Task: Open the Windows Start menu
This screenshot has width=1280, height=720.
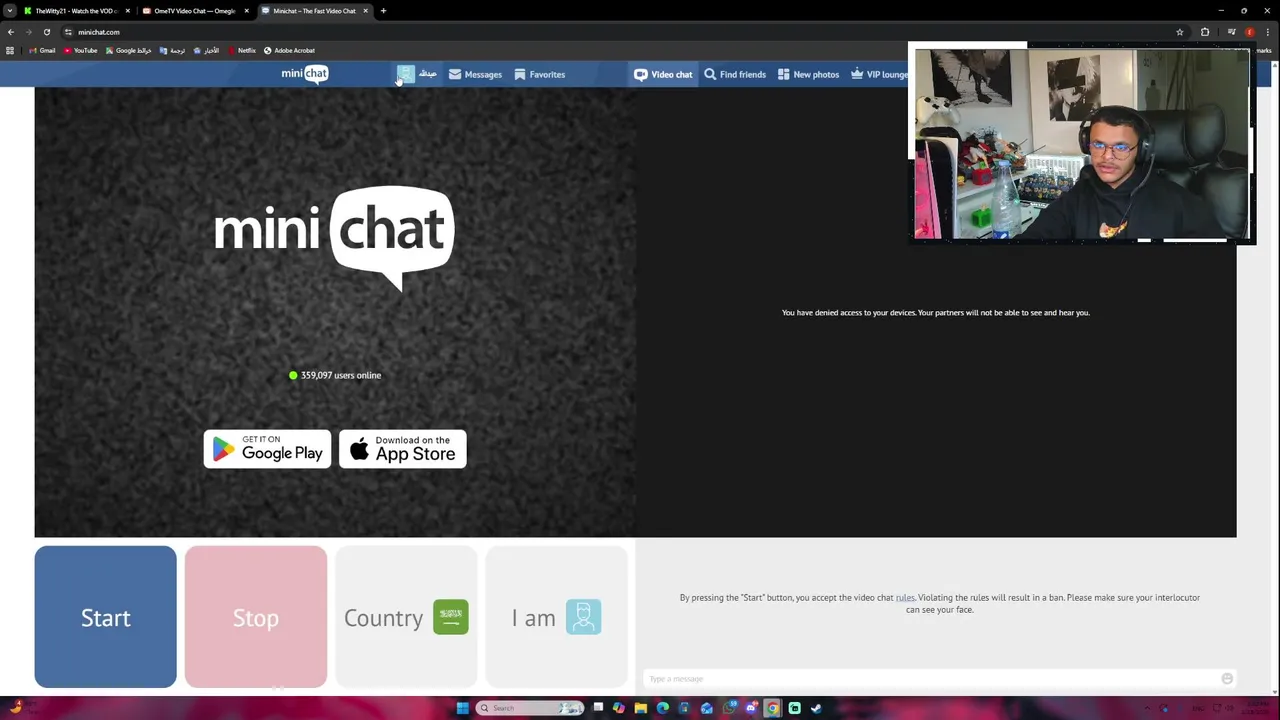Action: click(462, 708)
